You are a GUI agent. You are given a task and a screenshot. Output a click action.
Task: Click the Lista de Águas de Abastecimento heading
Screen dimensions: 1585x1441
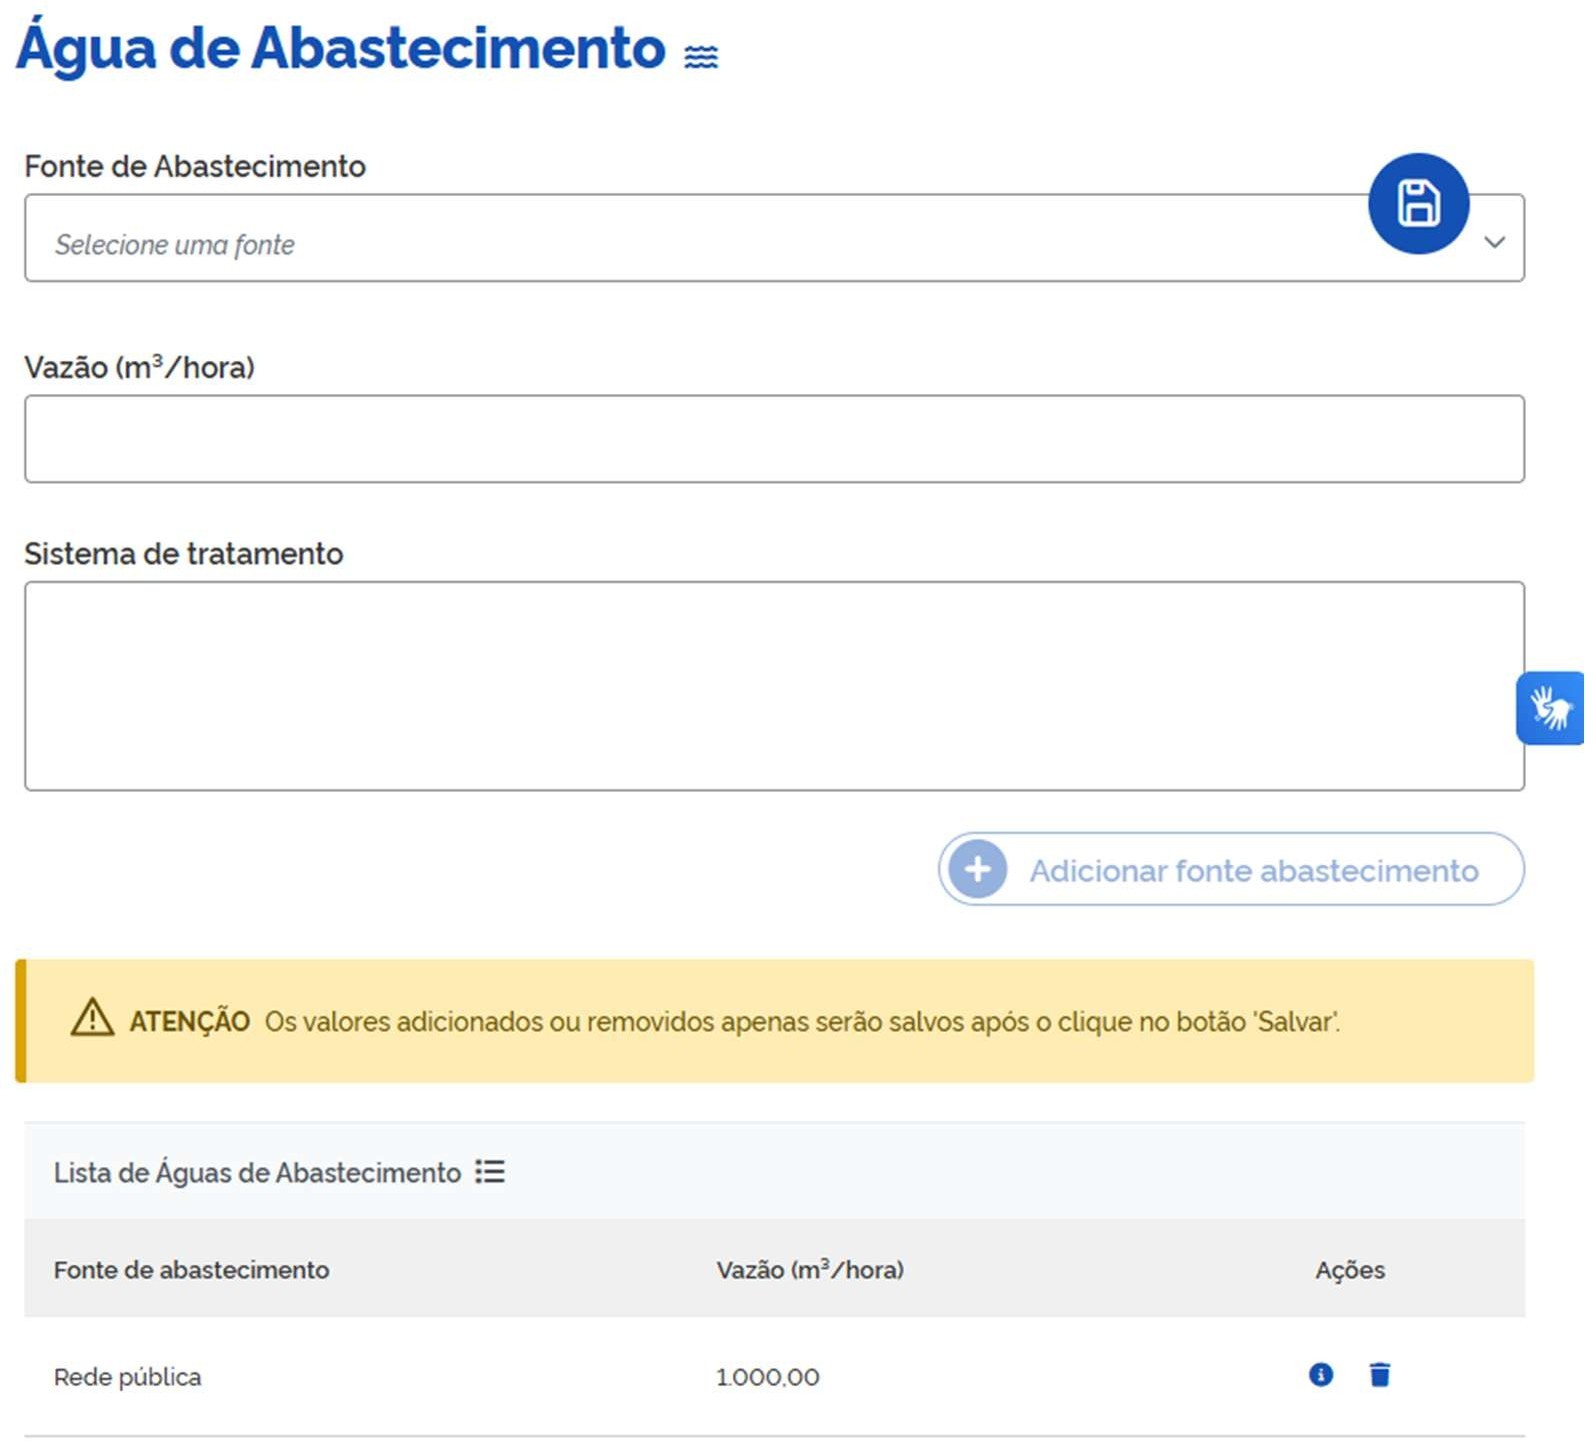(x=257, y=1173)
